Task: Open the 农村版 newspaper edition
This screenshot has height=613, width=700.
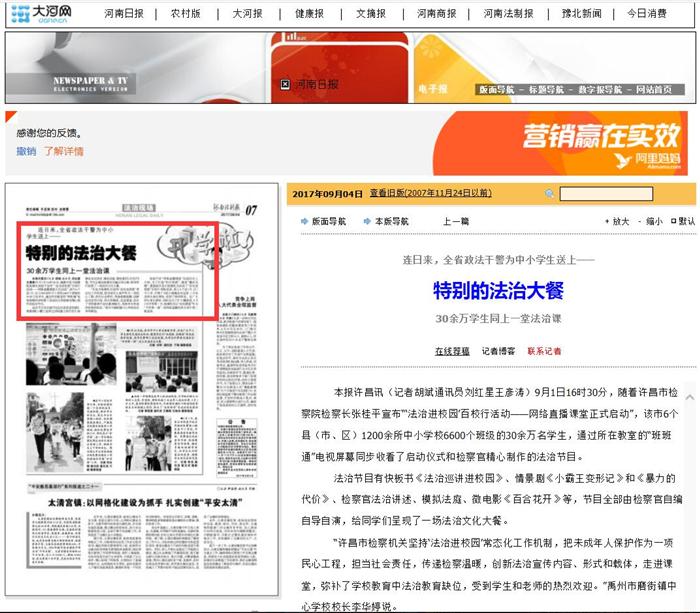Action: click(185, 14)
